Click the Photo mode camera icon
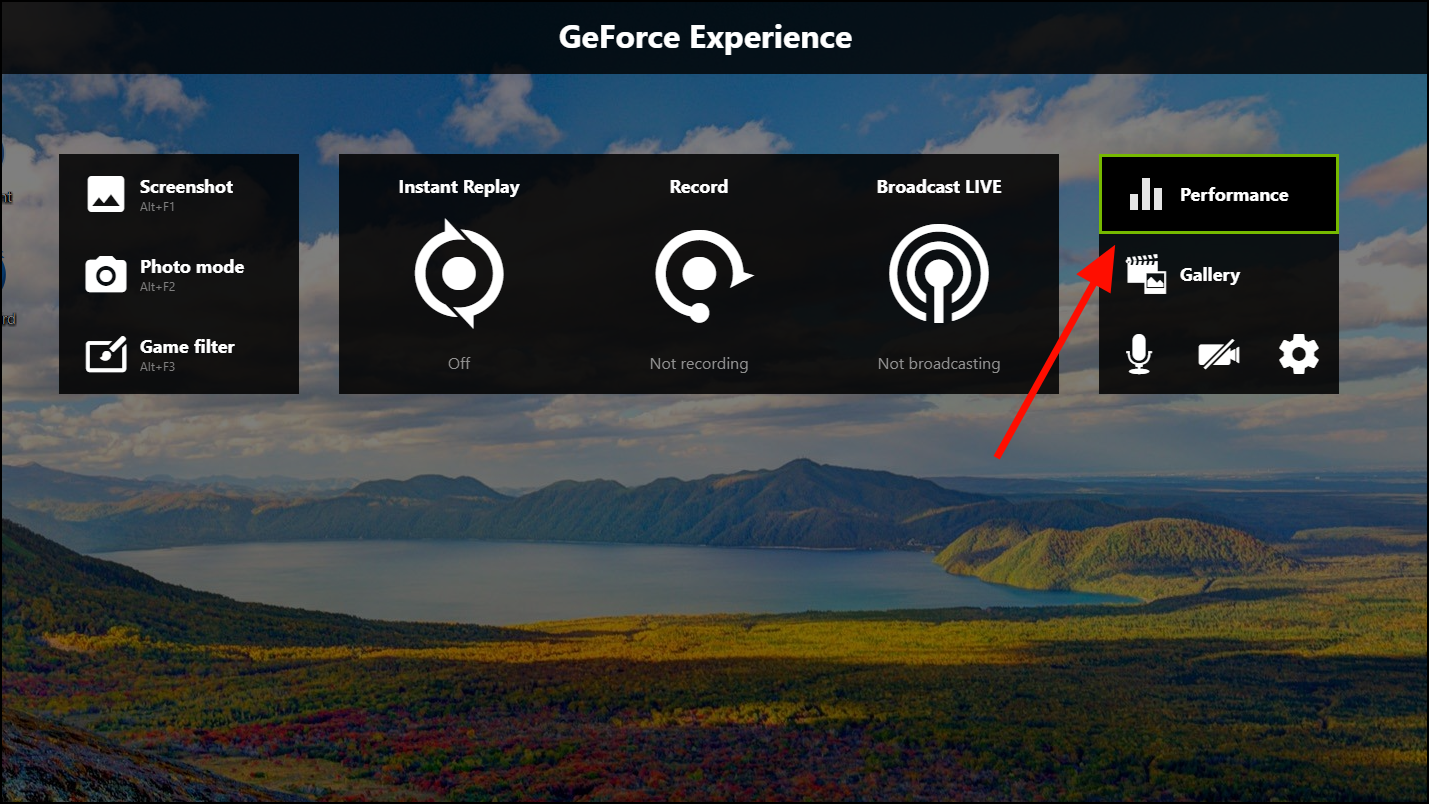The height and width of the screenshot is (804, 1429). [106, 274]
